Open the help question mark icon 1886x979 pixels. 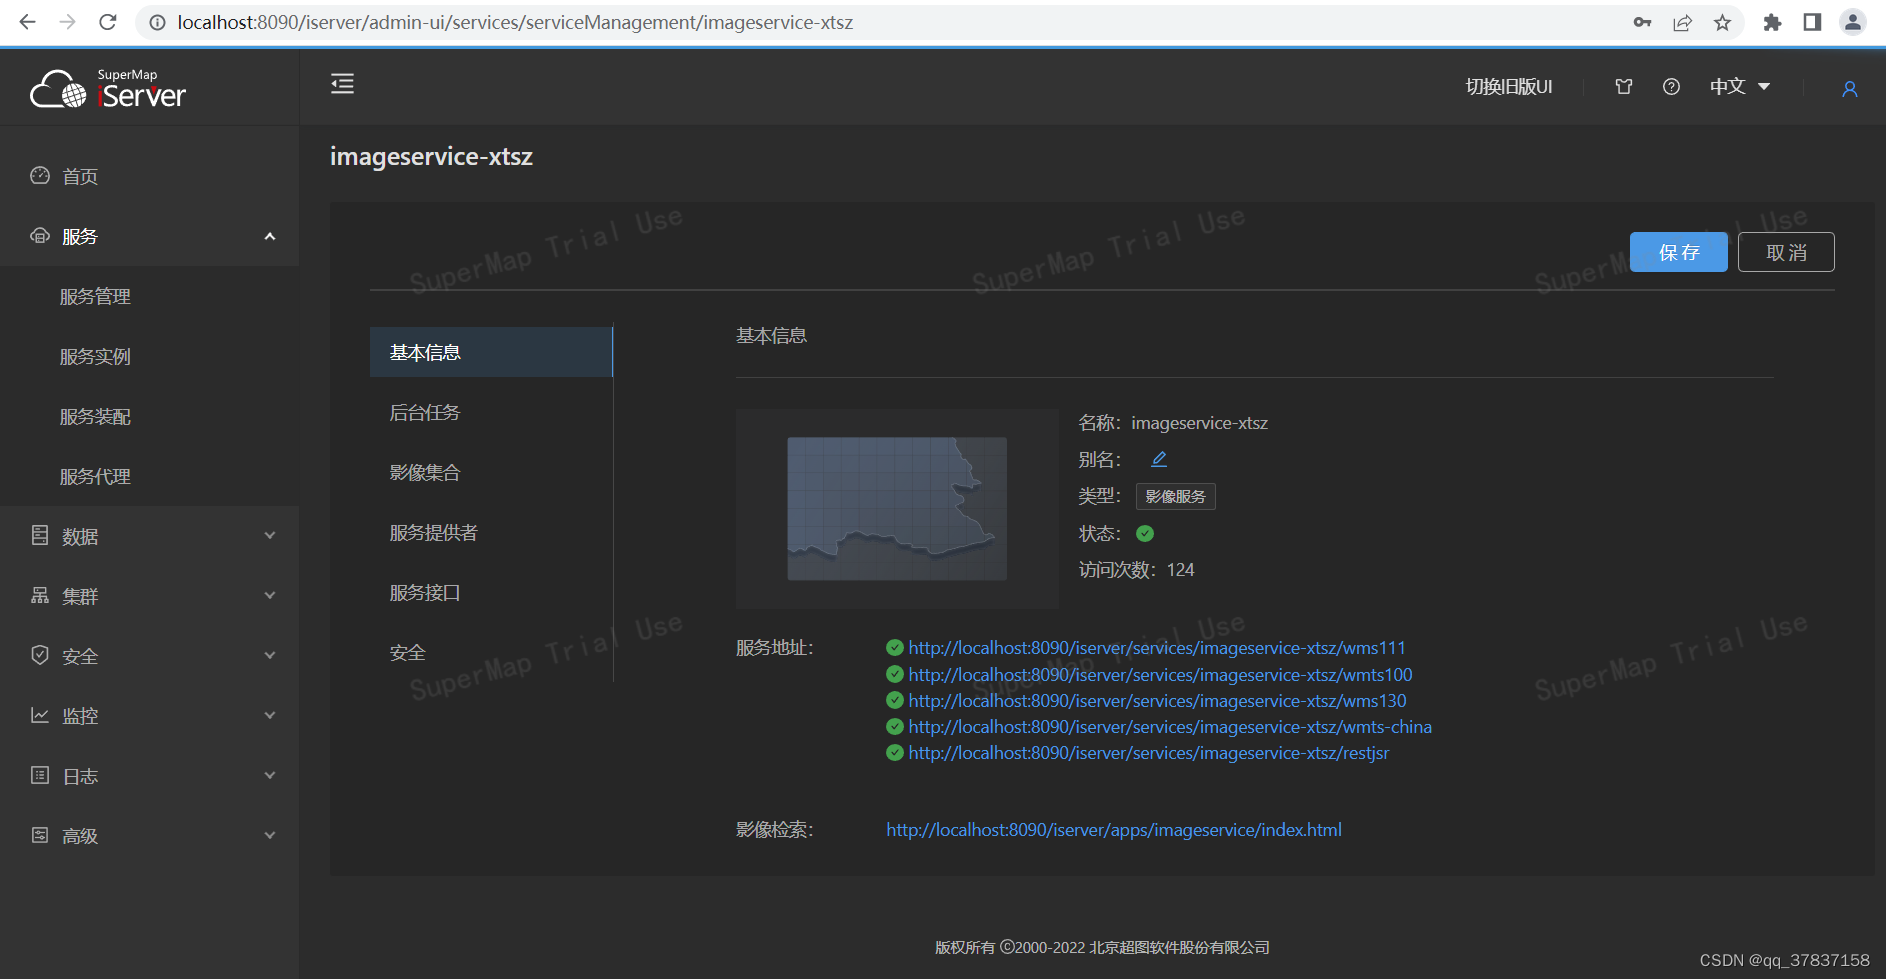1671,87
